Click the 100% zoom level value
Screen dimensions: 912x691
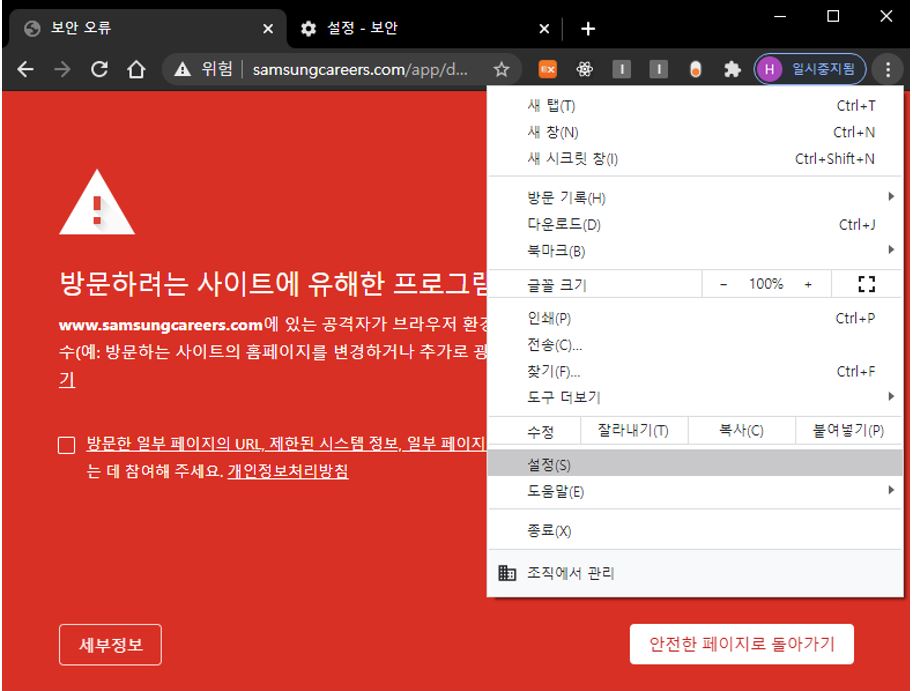[x=765, y=284]
